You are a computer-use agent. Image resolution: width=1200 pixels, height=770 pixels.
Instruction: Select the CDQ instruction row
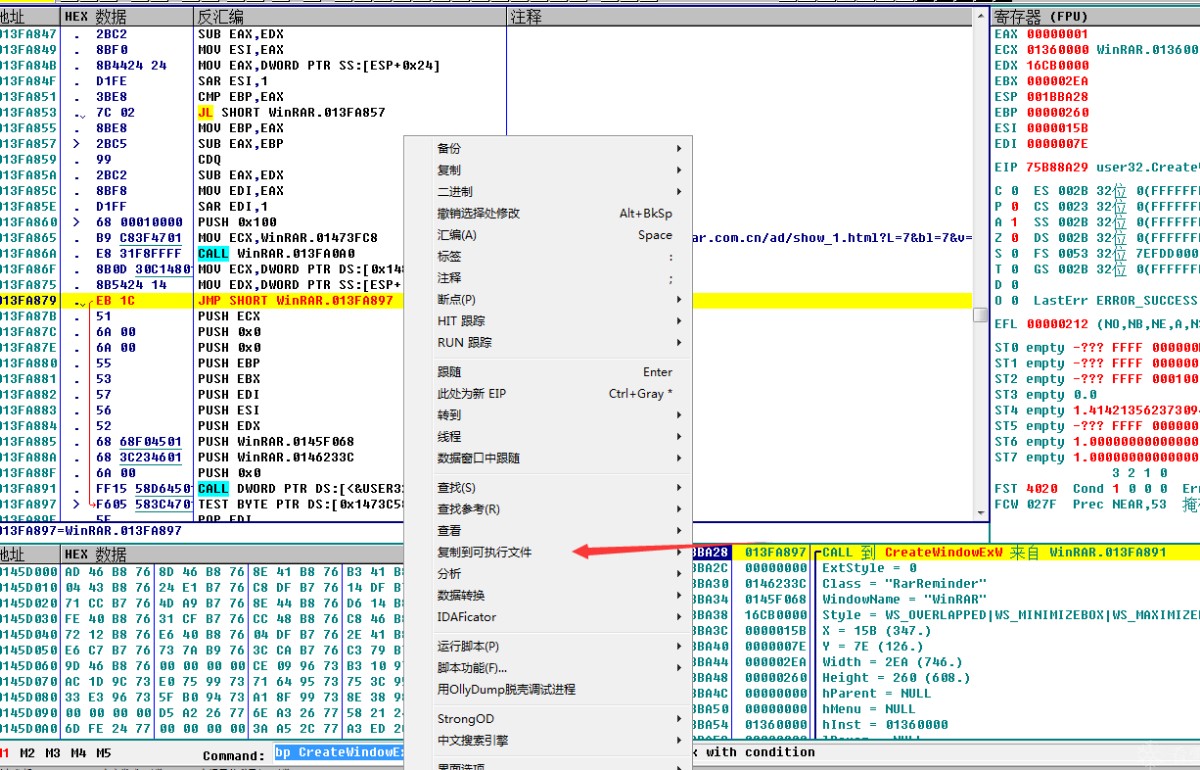[209, 159]
